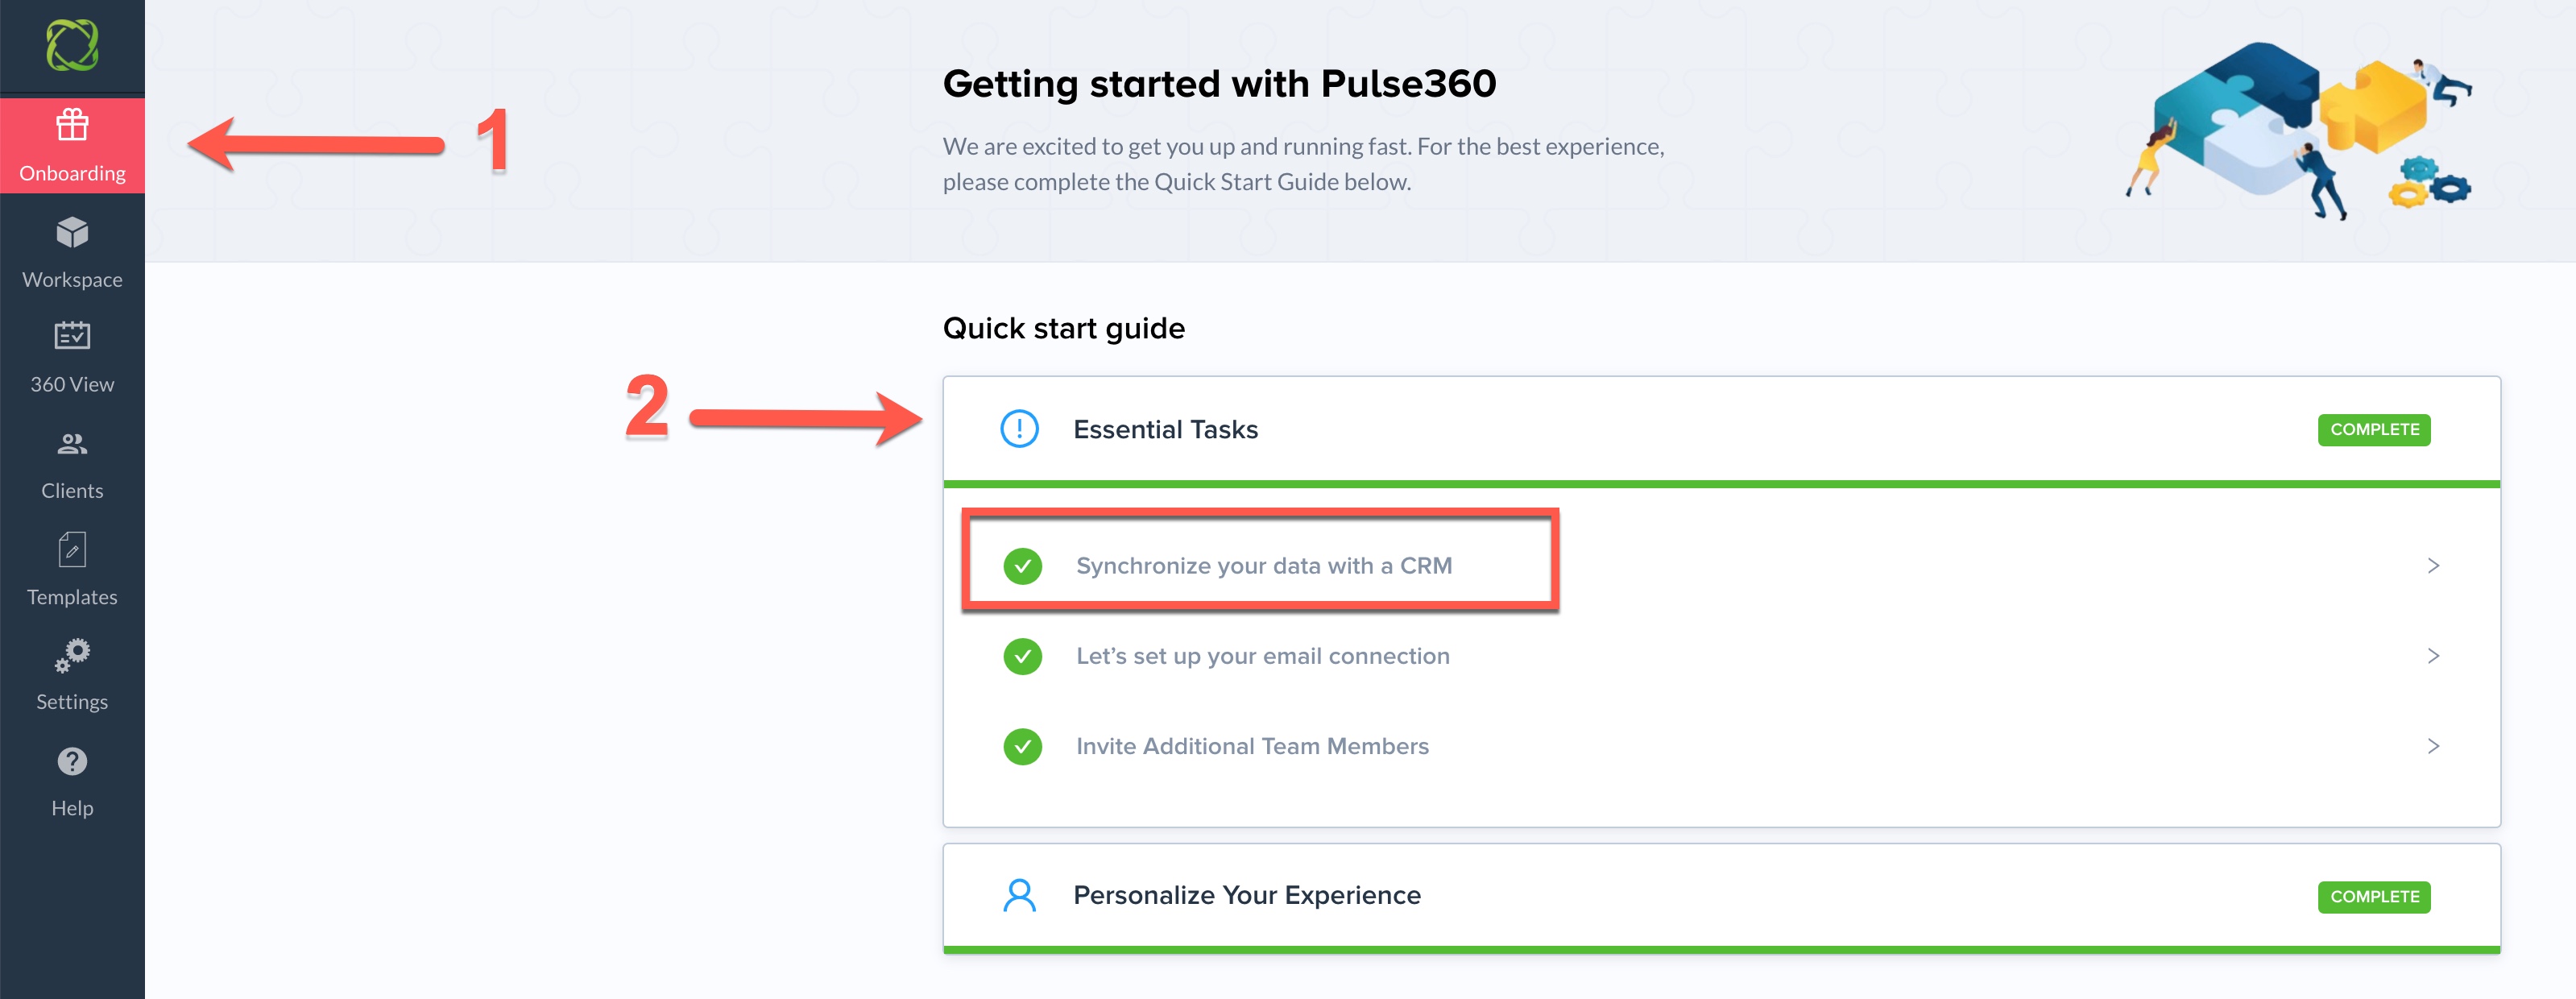The height and width of the screenshot is (999, 2576).
Task: Toggle the email connection checkmark
Action: (x=1021, y=656)
